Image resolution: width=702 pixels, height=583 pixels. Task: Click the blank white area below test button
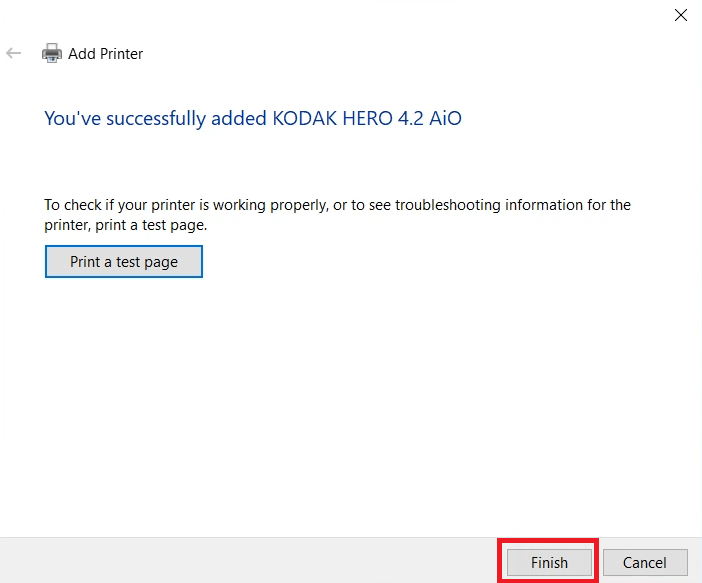click(x=351, y=403)
